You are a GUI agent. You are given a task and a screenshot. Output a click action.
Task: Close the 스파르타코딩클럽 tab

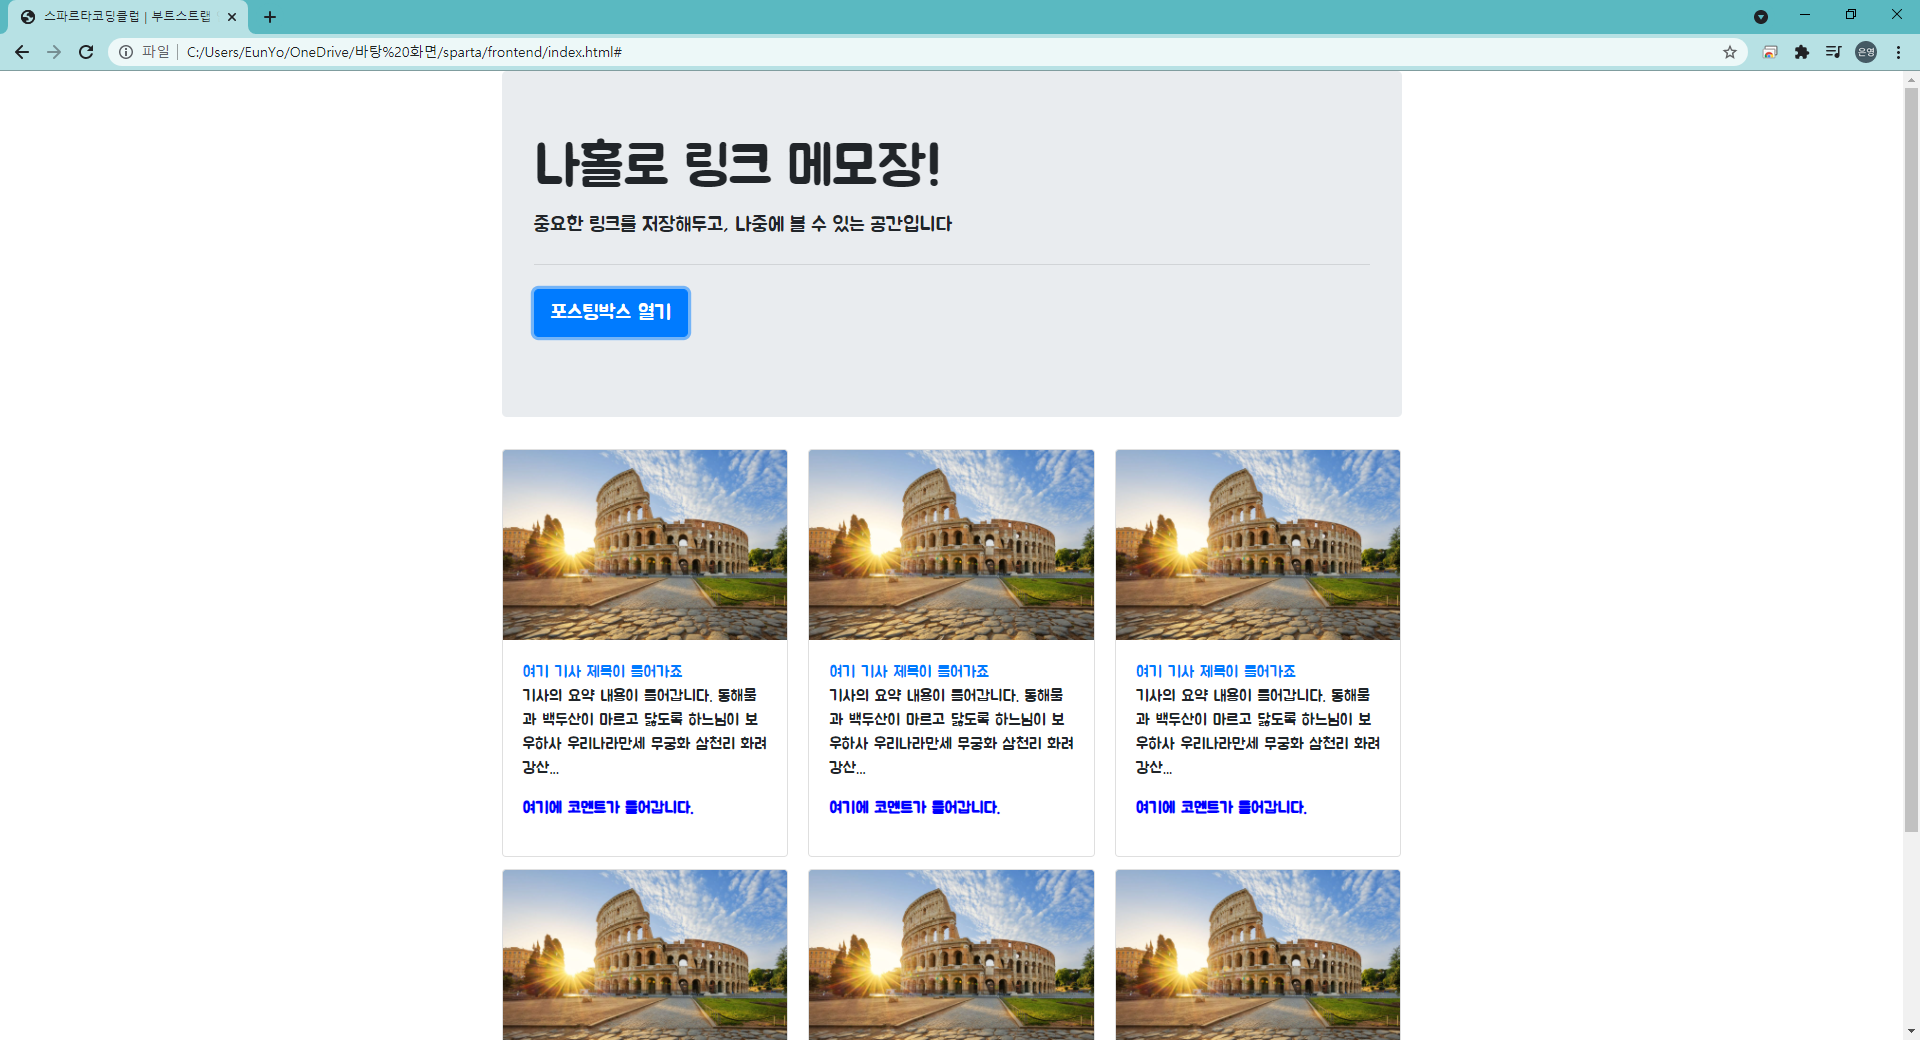click(x=232, y=17)
